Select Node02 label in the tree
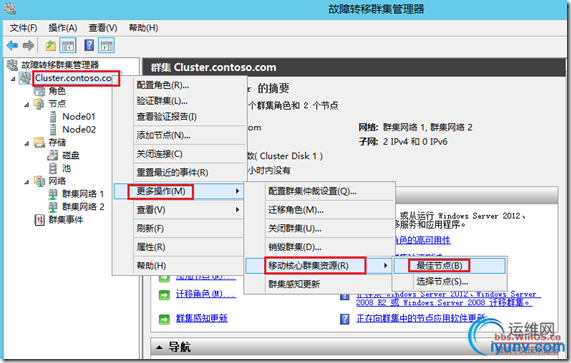Screen dimensions: 571x363 [x=79, y=129]
